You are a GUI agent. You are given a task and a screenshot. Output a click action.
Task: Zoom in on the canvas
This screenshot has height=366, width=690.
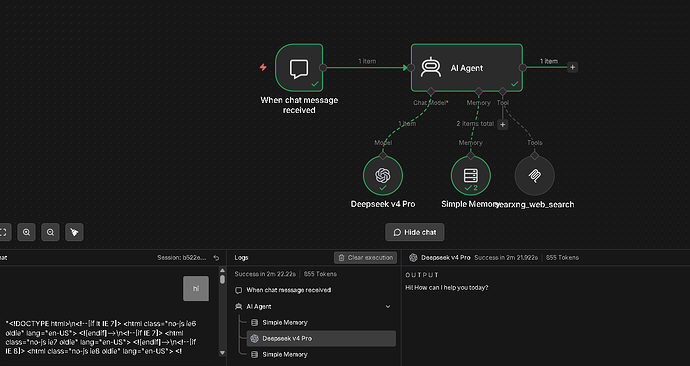pyautogui.click(x=26, y=232)
